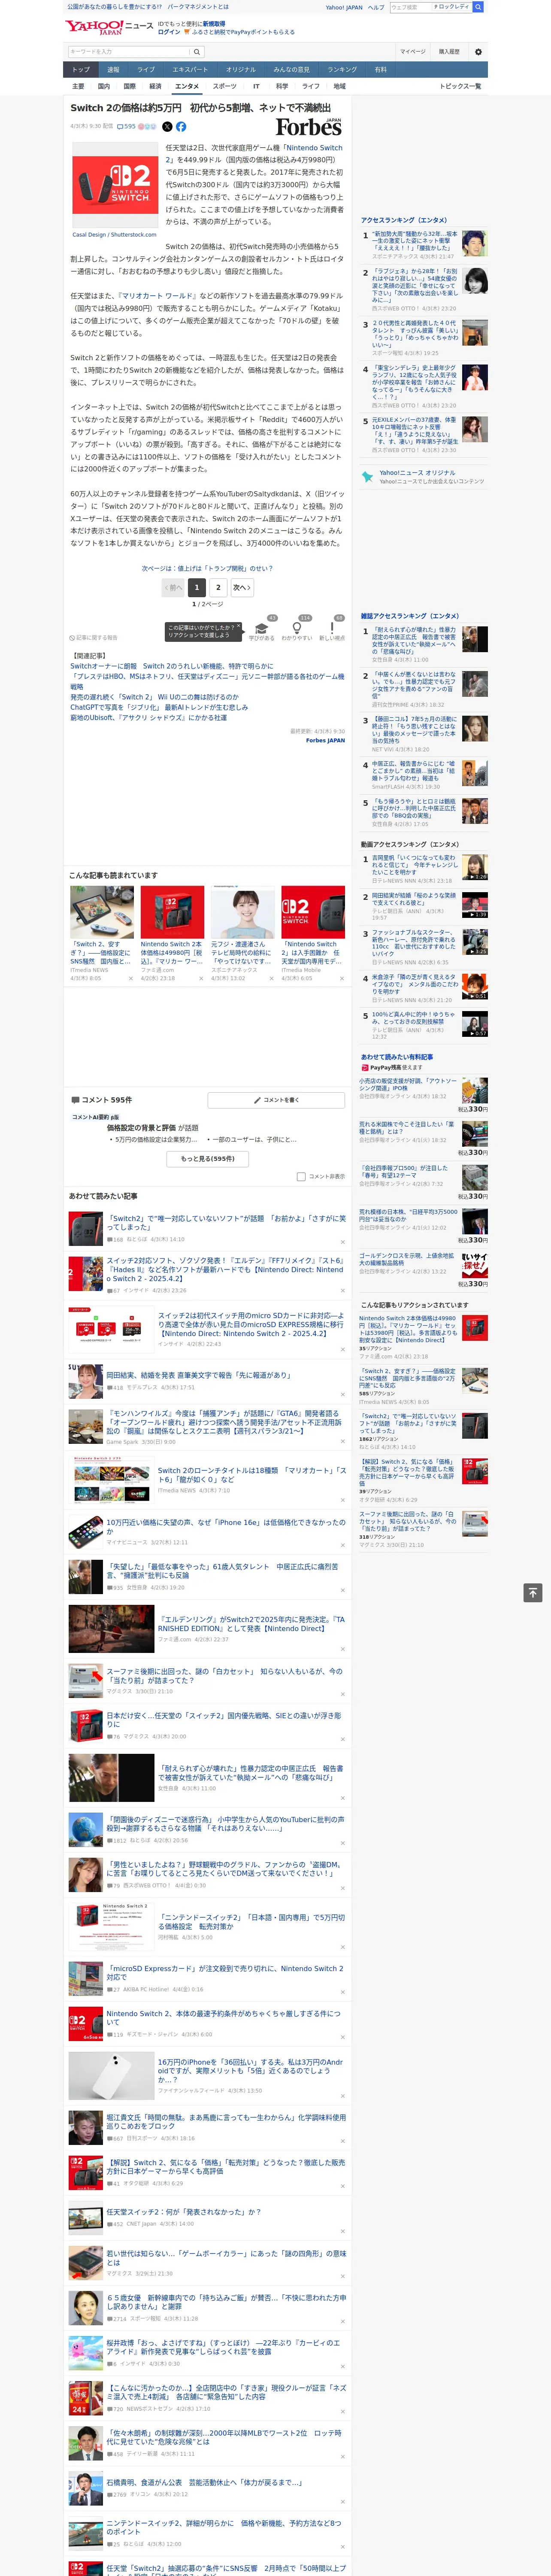Screen dimensions: 551x2576
Task: Open the microSD Expressカード article
Action: click(x=225, y=1972)
